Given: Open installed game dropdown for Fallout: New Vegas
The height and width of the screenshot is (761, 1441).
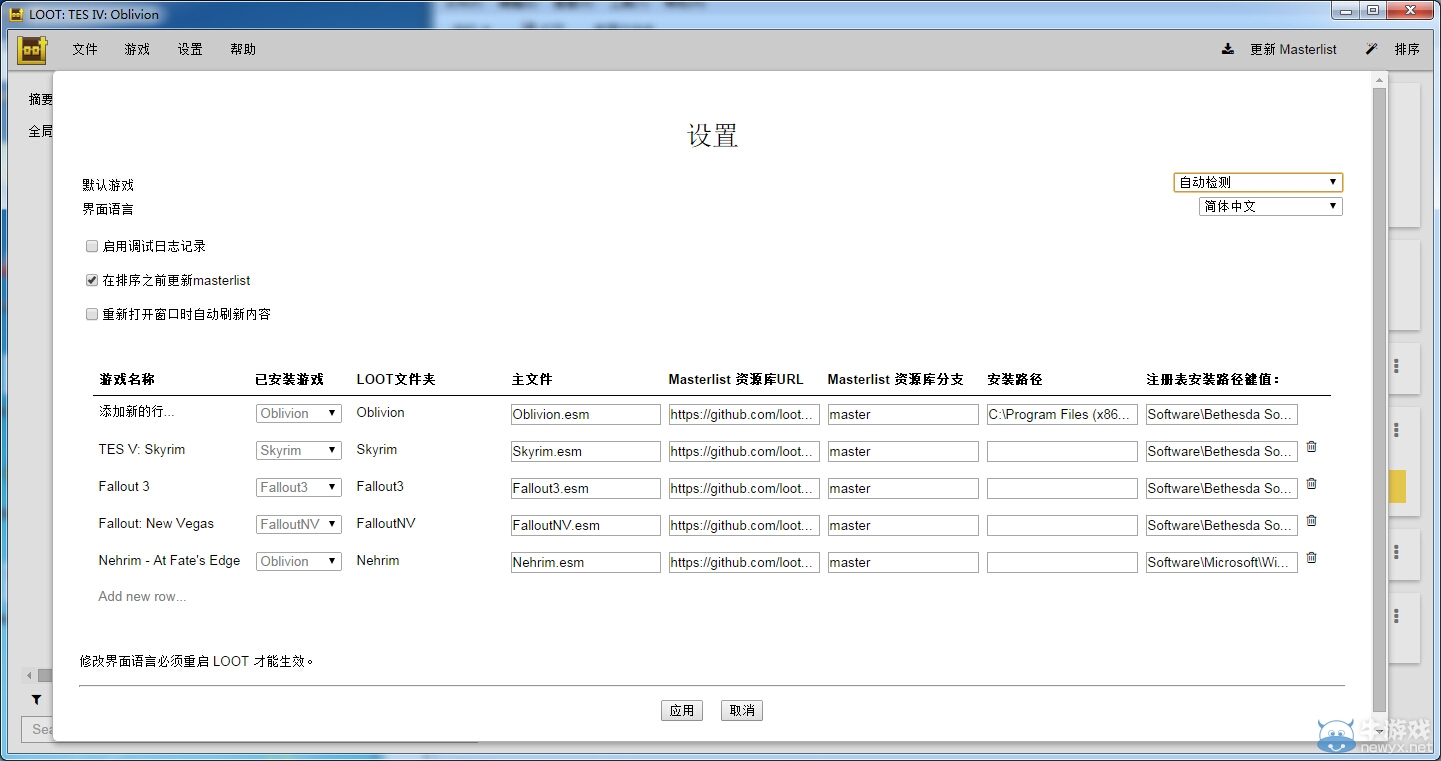Looking at the screenshot, I should pos(299,524).
